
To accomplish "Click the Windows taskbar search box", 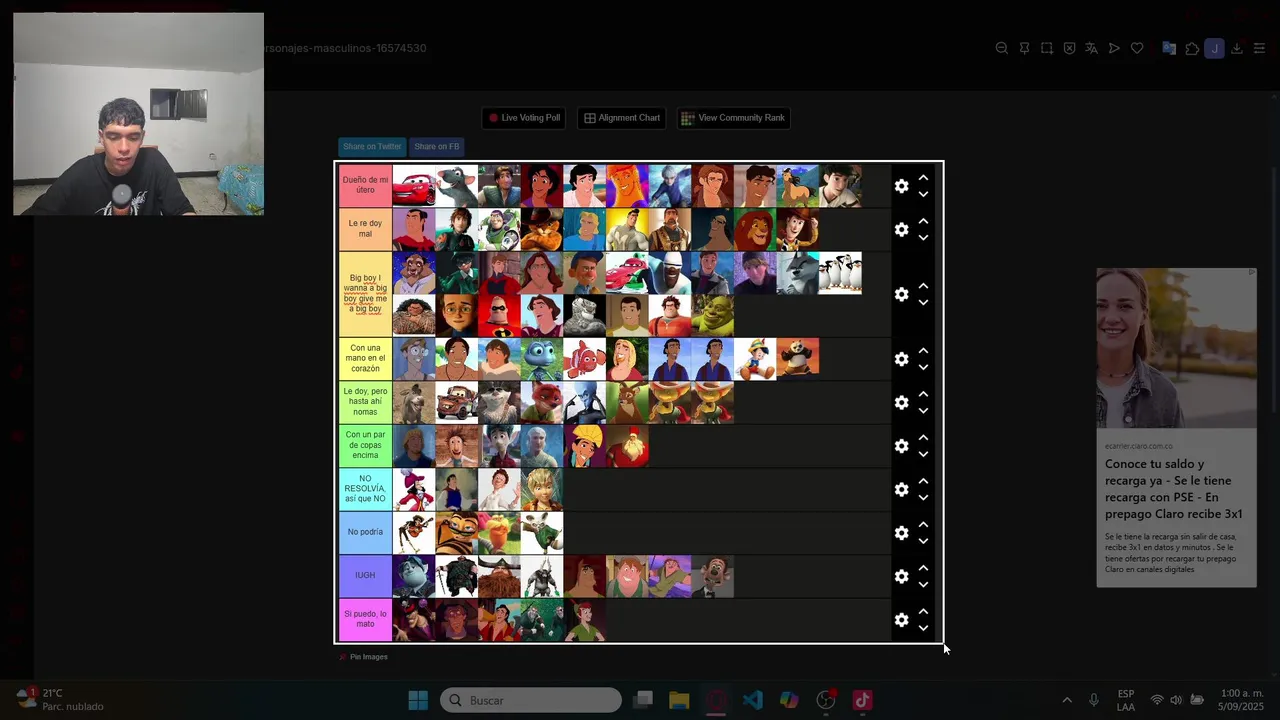I will click(x=531, y=700).
